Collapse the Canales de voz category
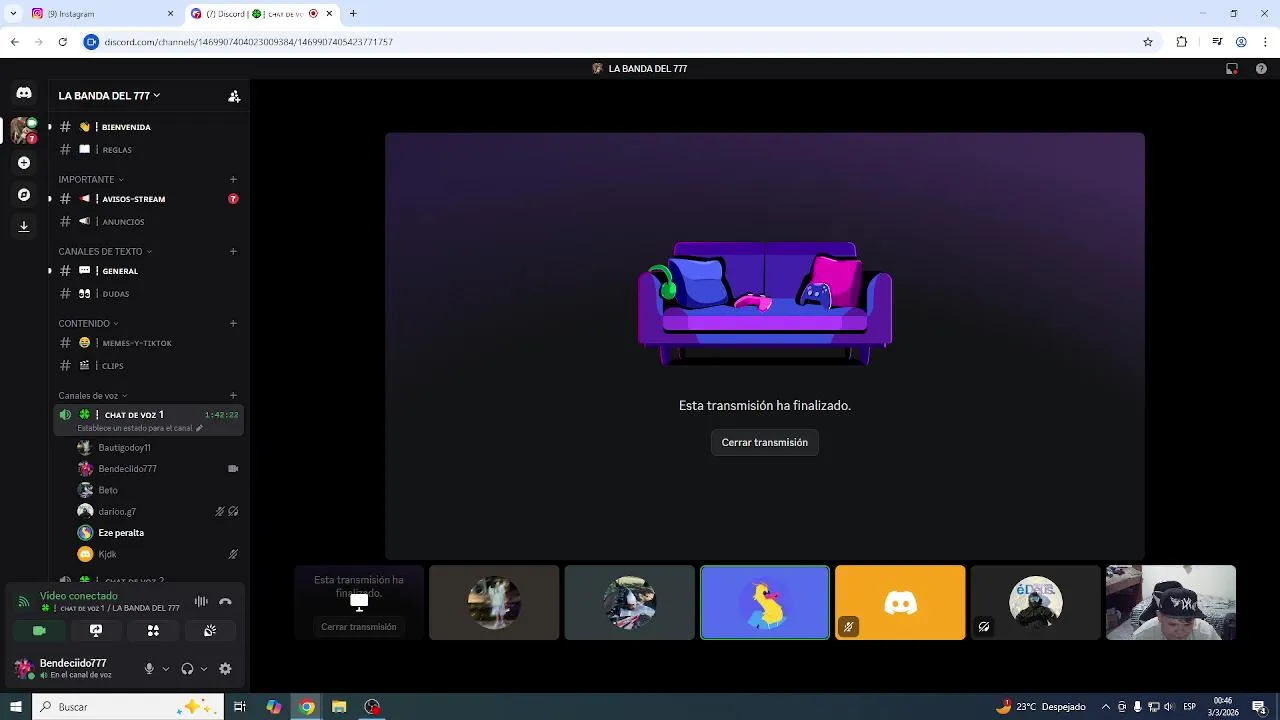This screenshot has width=1280, height=720. [93, 396]
